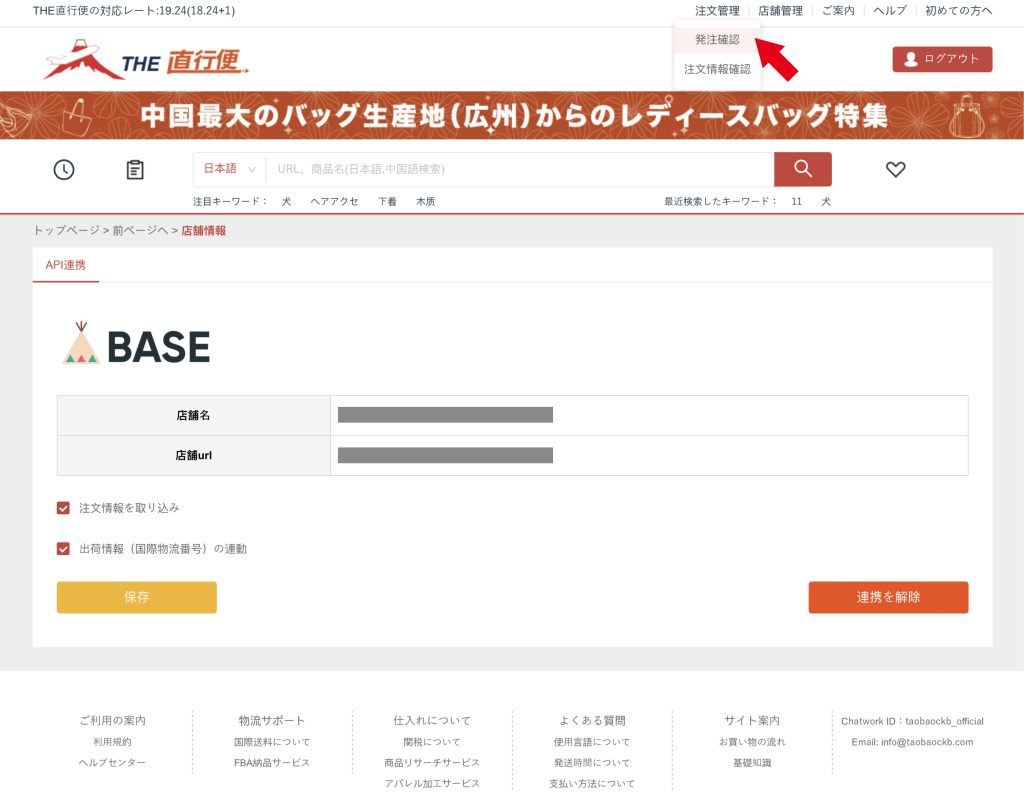The height and width of the screenshot is (792, 1024).
Task: Open footer link 基礎知識
Action: pyautogui.click(x=752, y=763)
